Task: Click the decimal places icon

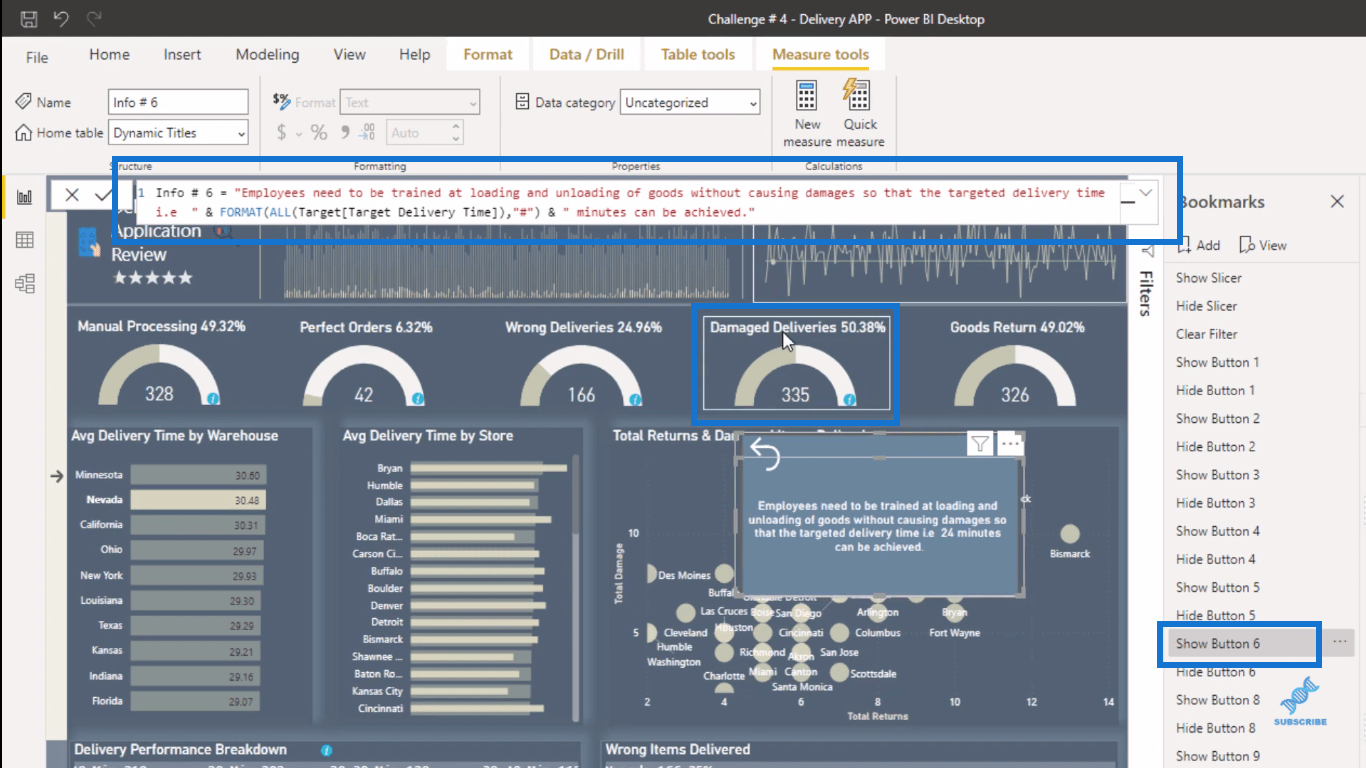Action: 367,132
